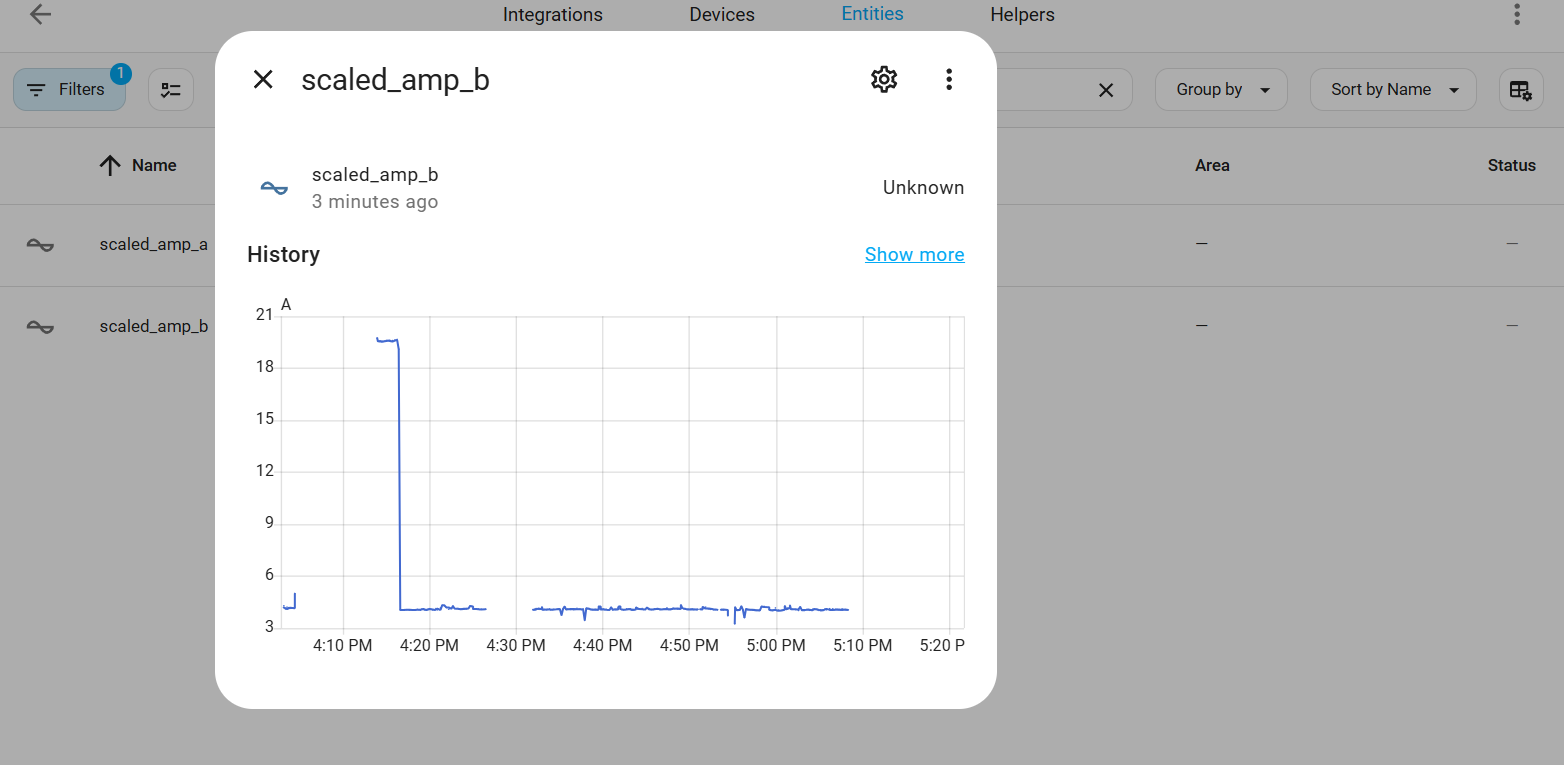Open the Helpers tab
This screenshot has height=765, width=1564.
pos(1022,15)
